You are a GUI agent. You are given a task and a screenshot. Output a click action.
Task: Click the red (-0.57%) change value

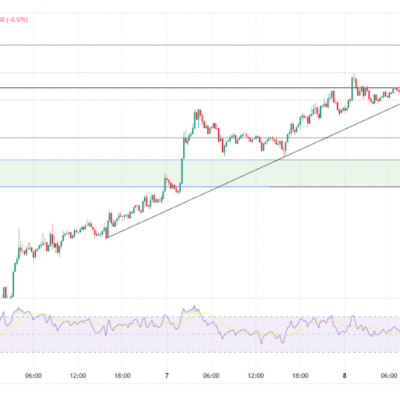pos(16,20)
